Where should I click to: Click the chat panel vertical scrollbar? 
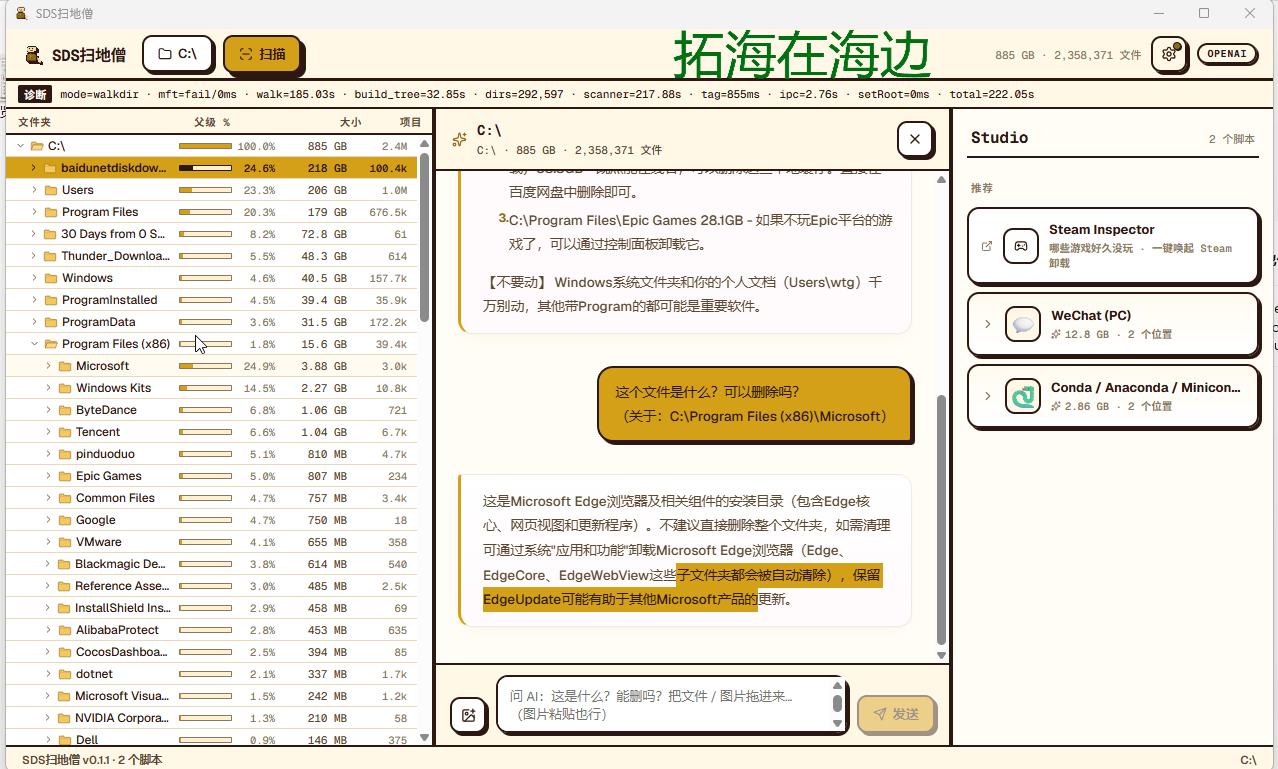(x=940, y=520)
